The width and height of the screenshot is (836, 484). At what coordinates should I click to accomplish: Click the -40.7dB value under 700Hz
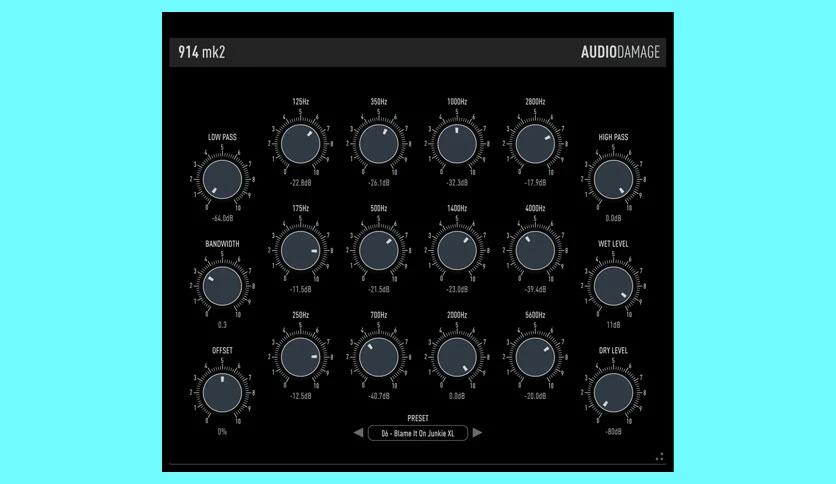point(379,396)
